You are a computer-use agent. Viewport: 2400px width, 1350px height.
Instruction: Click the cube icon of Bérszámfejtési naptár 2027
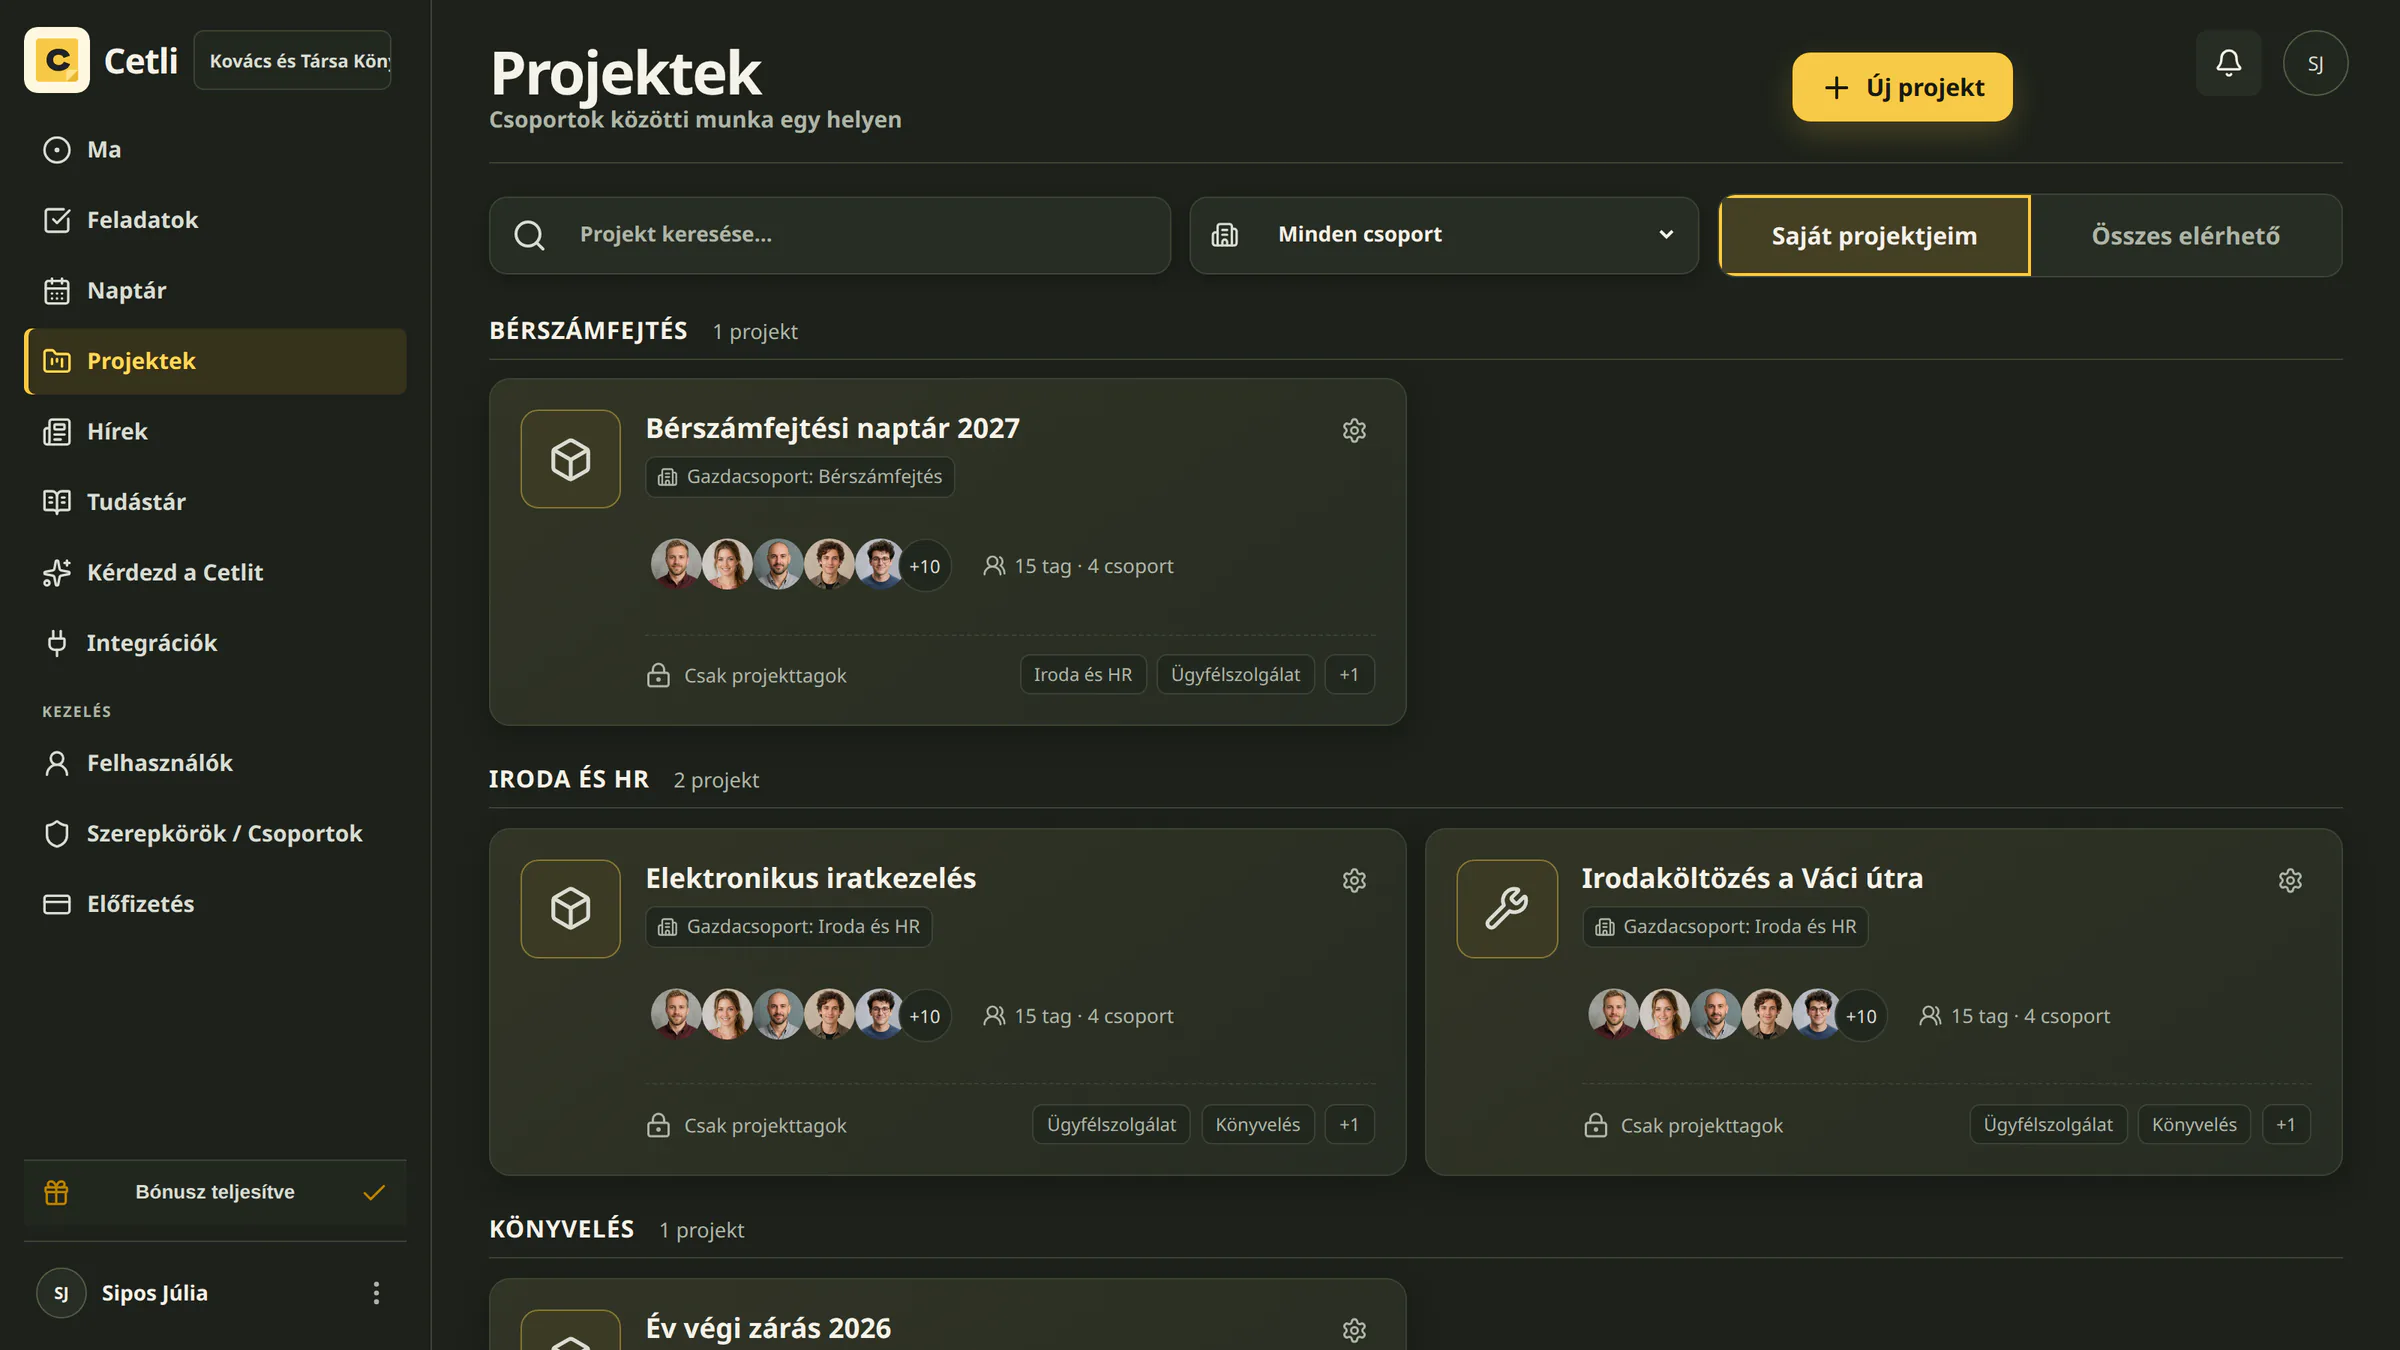click(x=570, y=459)
